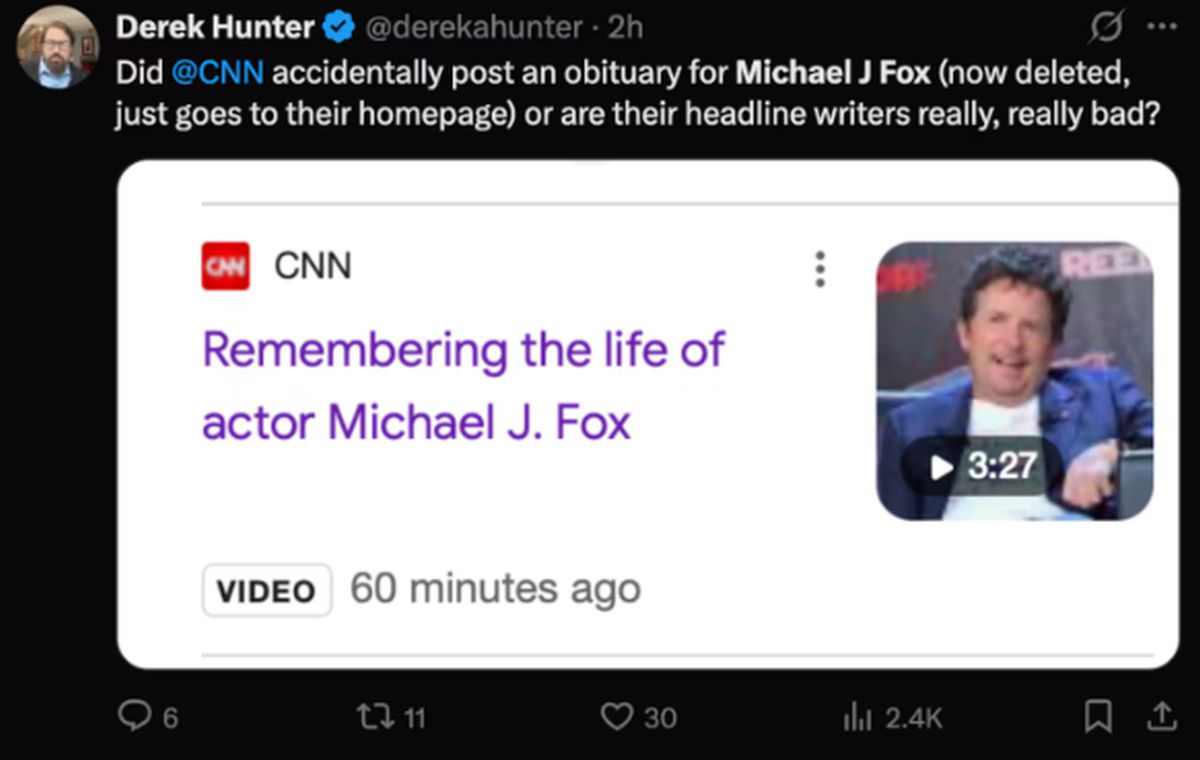Click the 'Remembering the life of actor Michael J. Fox' headline
Screen dimensions: 1200x760
pos(463,385)
